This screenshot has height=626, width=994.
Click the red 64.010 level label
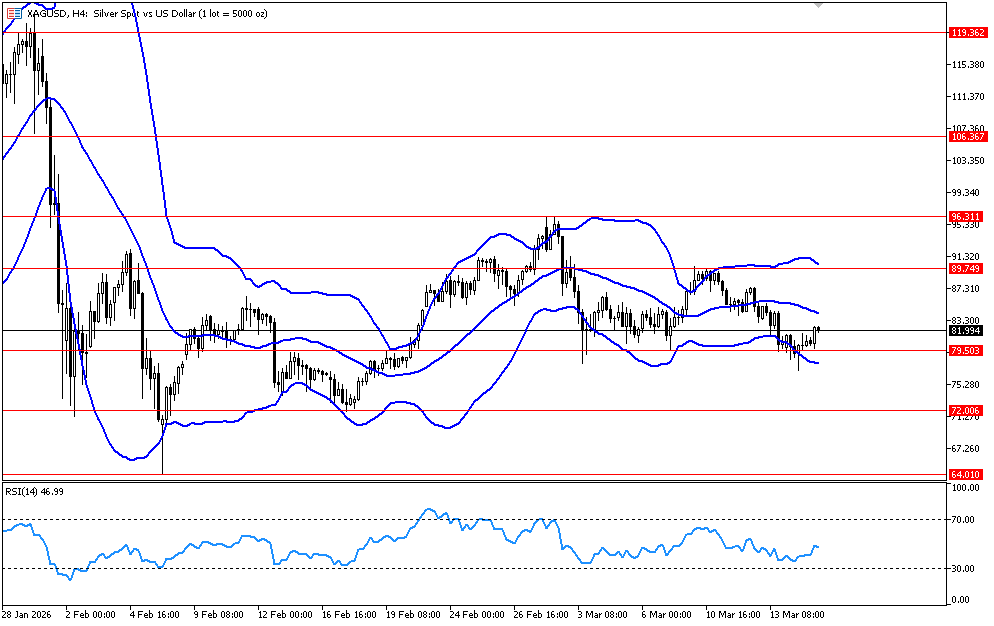pyautogui.click(x=968, y=474)
